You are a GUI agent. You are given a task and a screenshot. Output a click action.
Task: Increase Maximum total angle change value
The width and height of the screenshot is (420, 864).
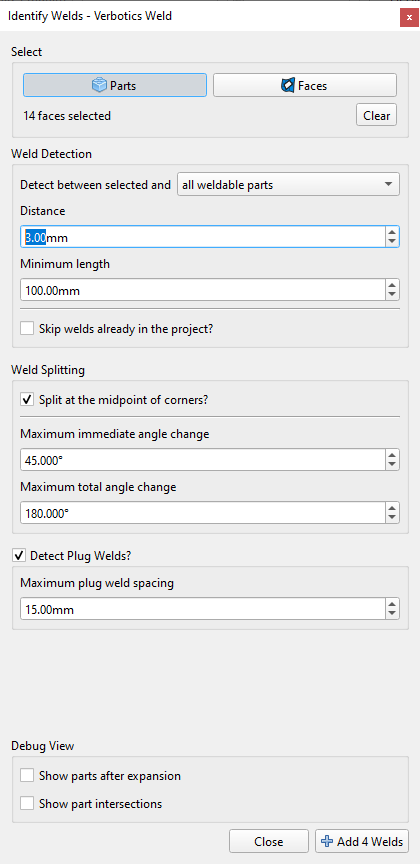[392, 508]
